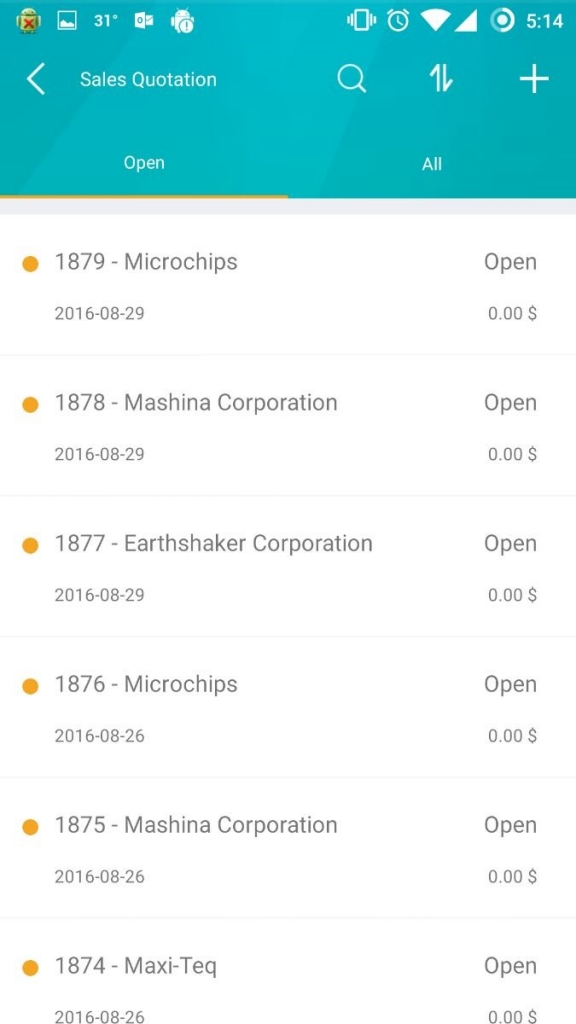Open quotation 1878 - Mashina Corporation
576x1024 pixels.
(288, 426)
